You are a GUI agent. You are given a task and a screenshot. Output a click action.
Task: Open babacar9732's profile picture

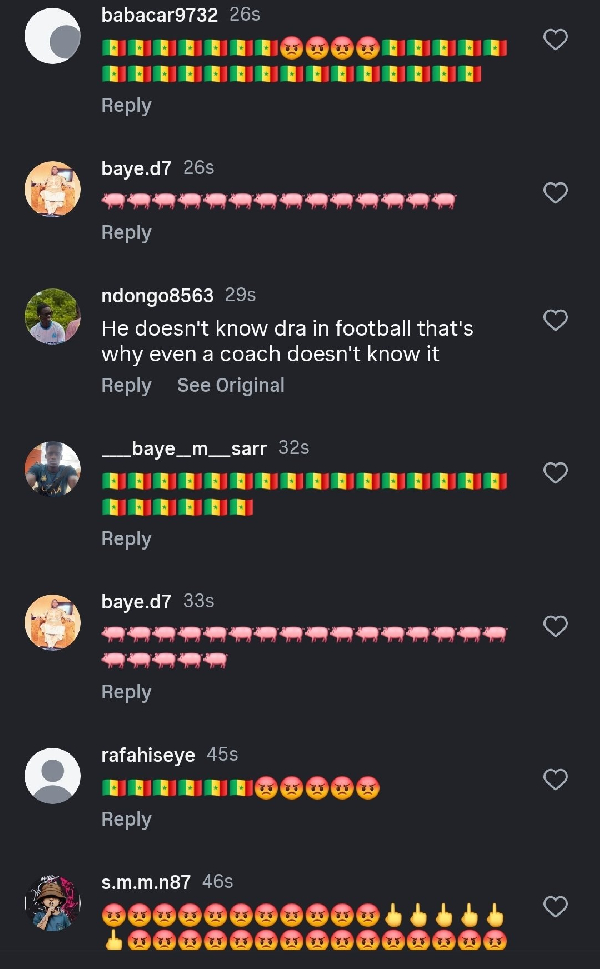tap(52, 36)
